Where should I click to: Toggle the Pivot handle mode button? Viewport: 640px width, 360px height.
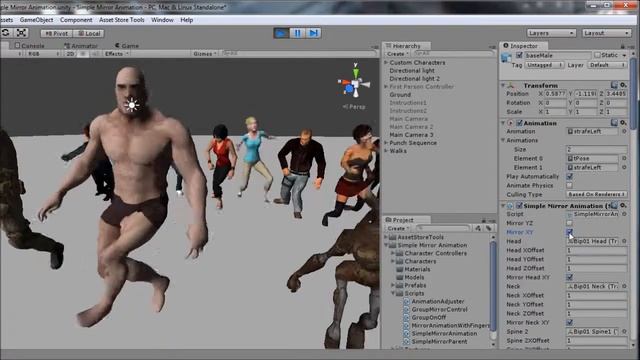pyautogui.click(x=57, y=33)
